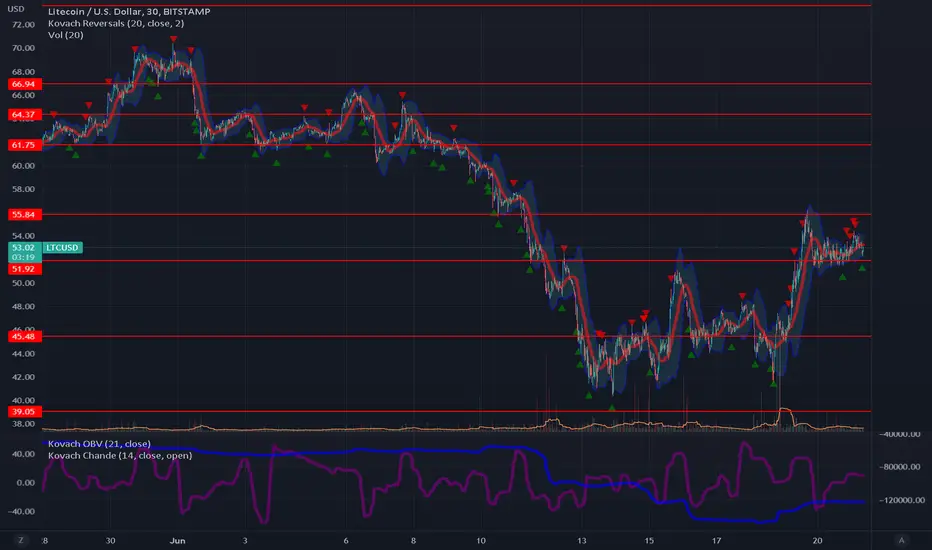This screenshot has width=932, height=550.
Task: Click the date axis label 10
Action: (x=481, y=540)
